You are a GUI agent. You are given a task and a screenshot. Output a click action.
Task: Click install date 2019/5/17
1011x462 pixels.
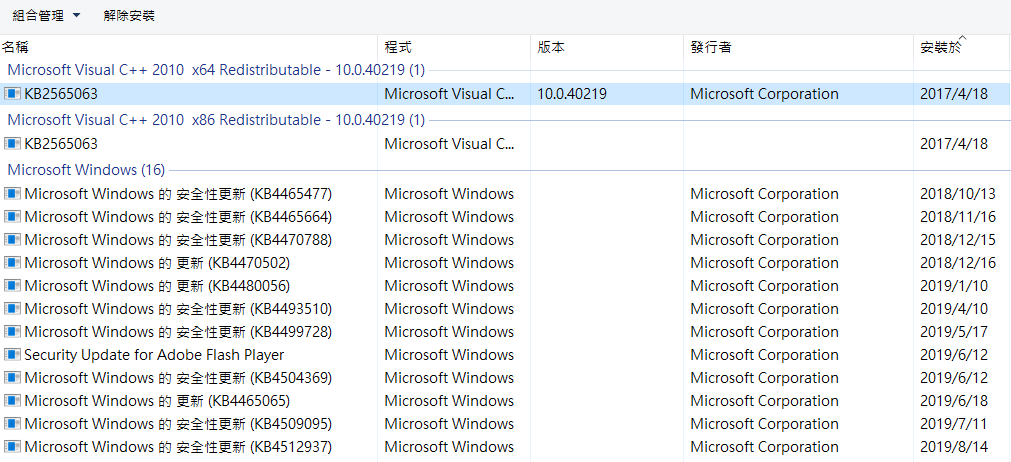954,332
